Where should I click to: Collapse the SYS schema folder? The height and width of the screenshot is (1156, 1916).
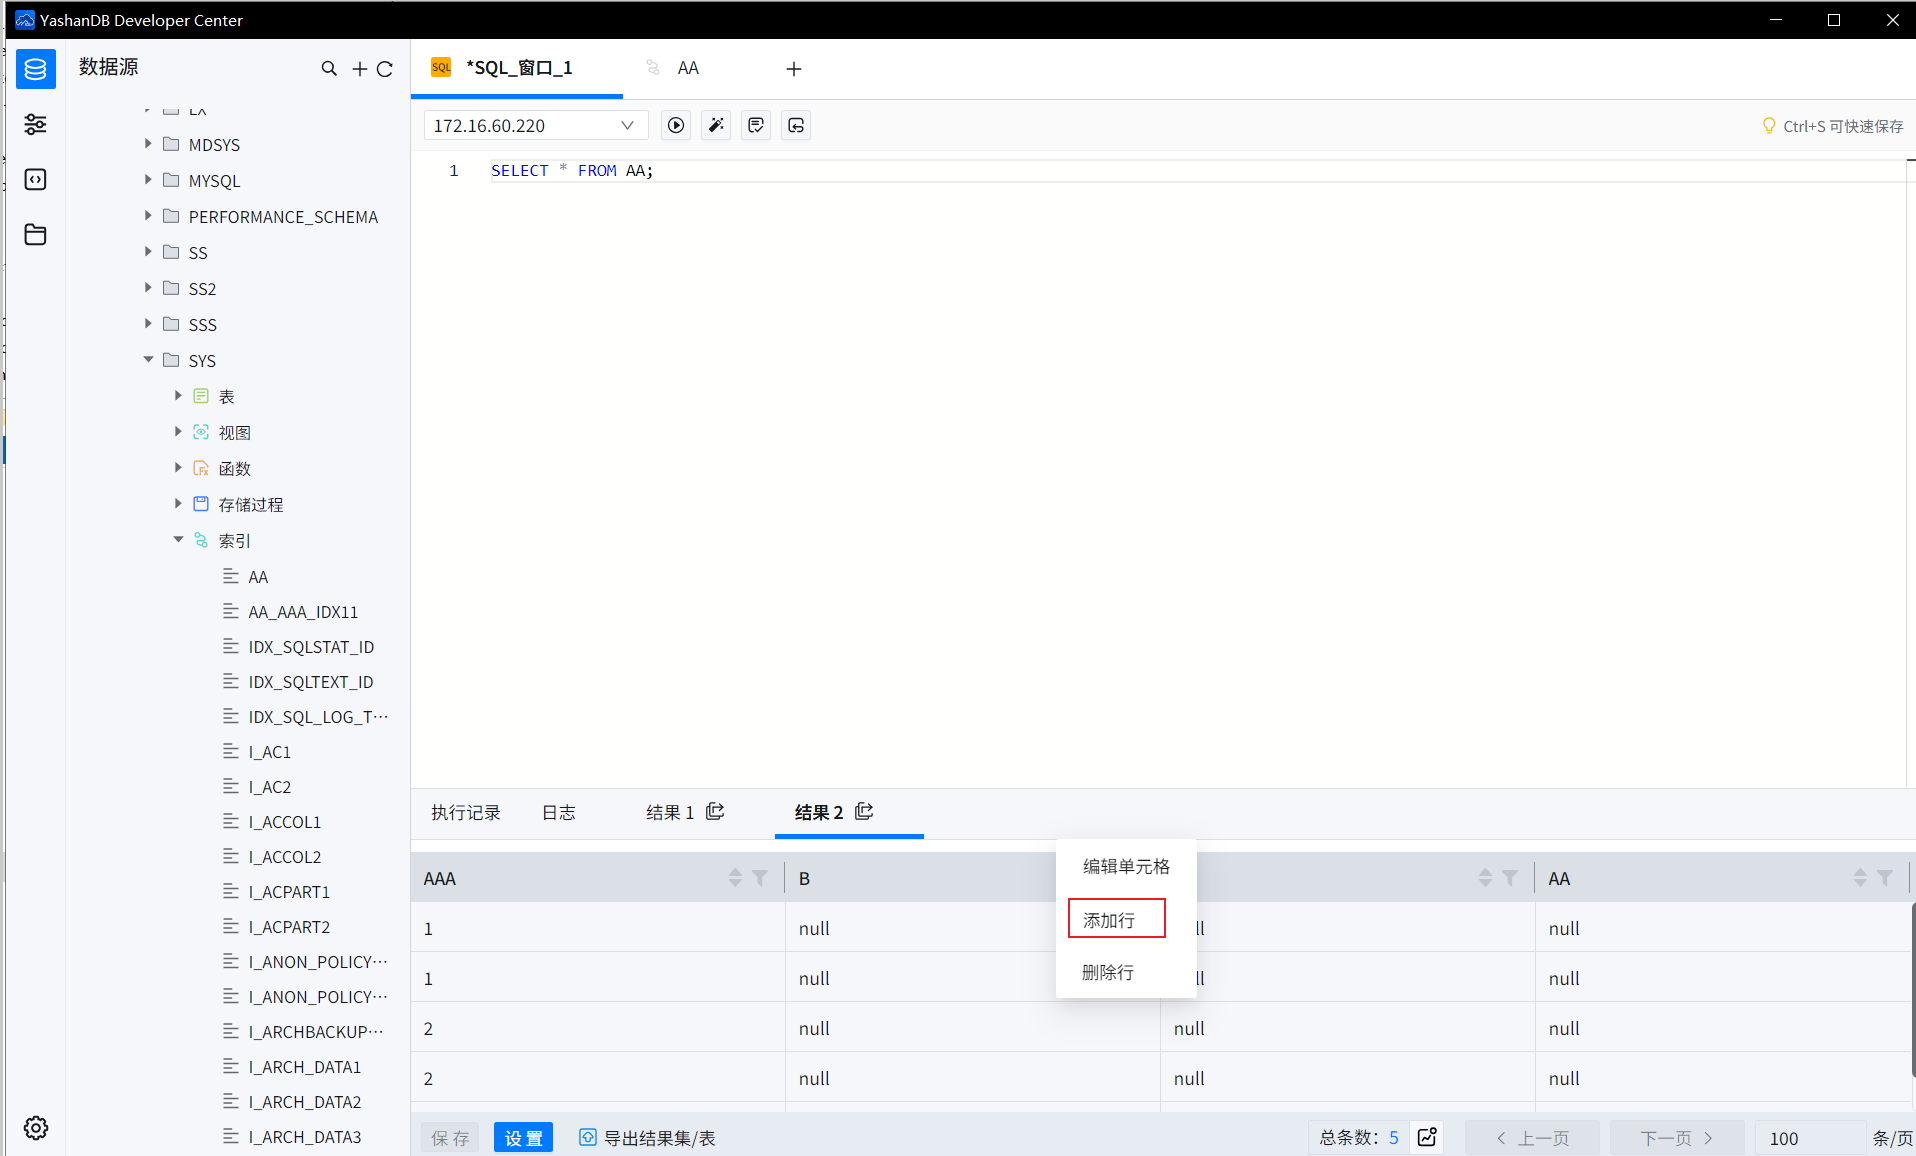pyautogui.click(x=148, y=360)
